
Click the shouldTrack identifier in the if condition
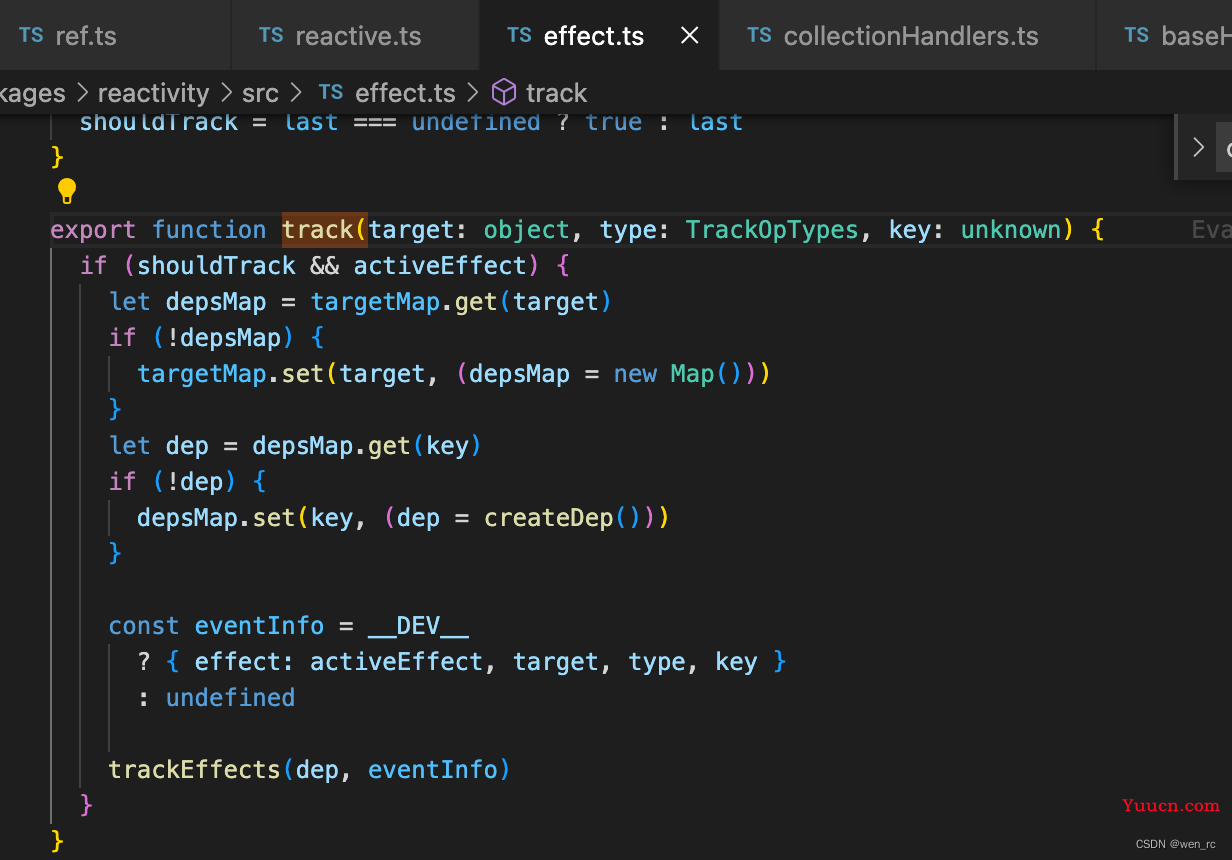[x=217, y=266]
